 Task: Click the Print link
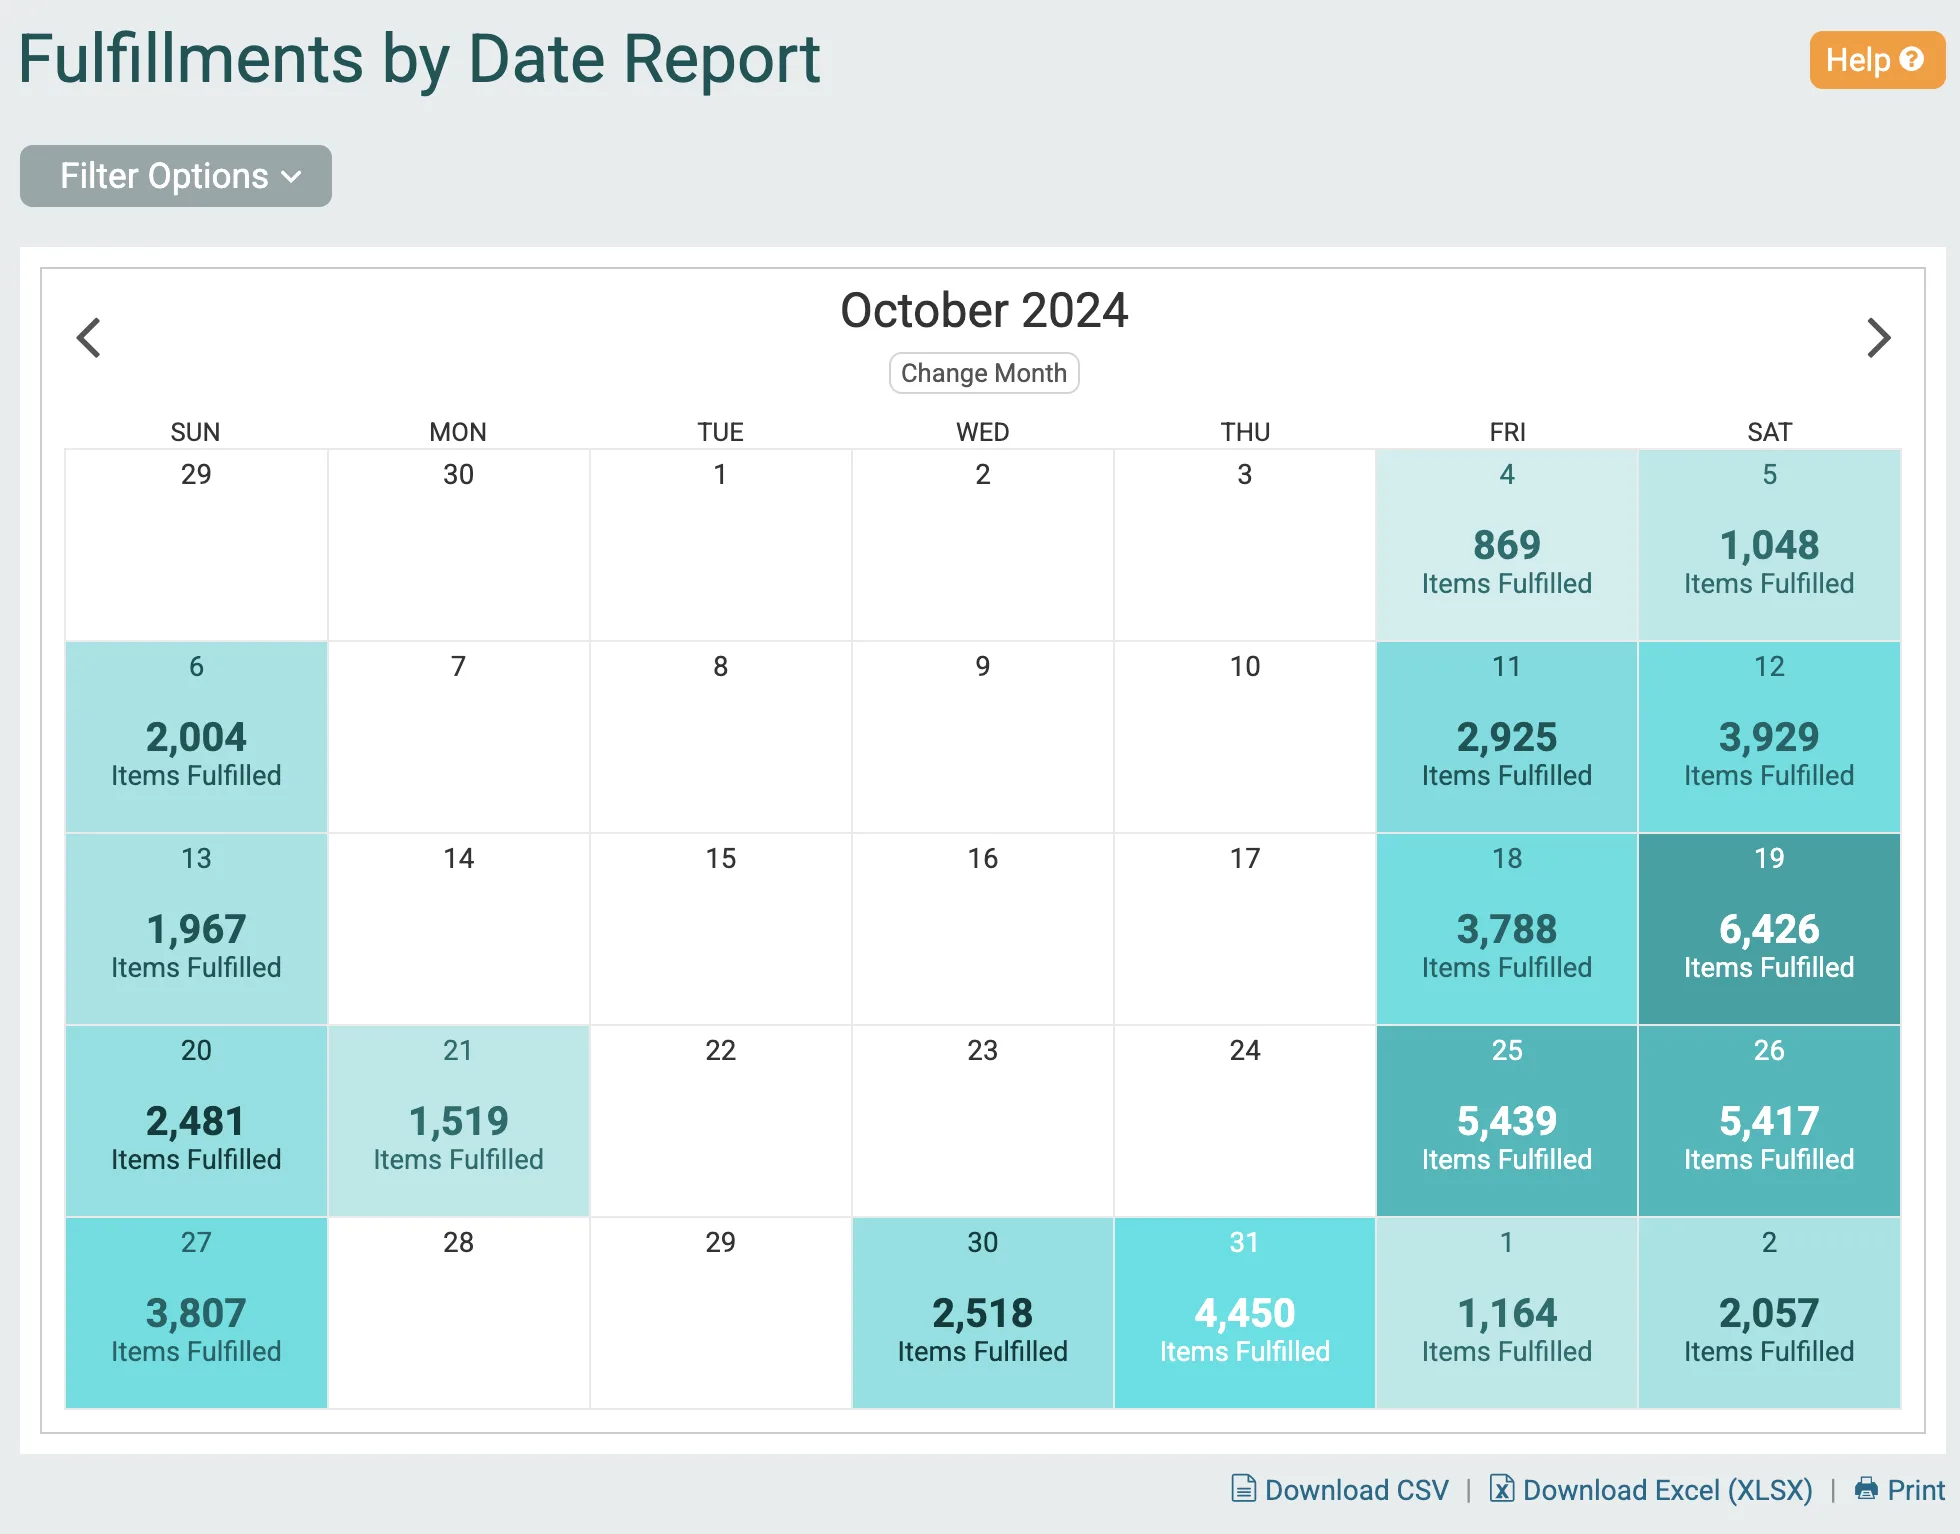(1915, 1490)
